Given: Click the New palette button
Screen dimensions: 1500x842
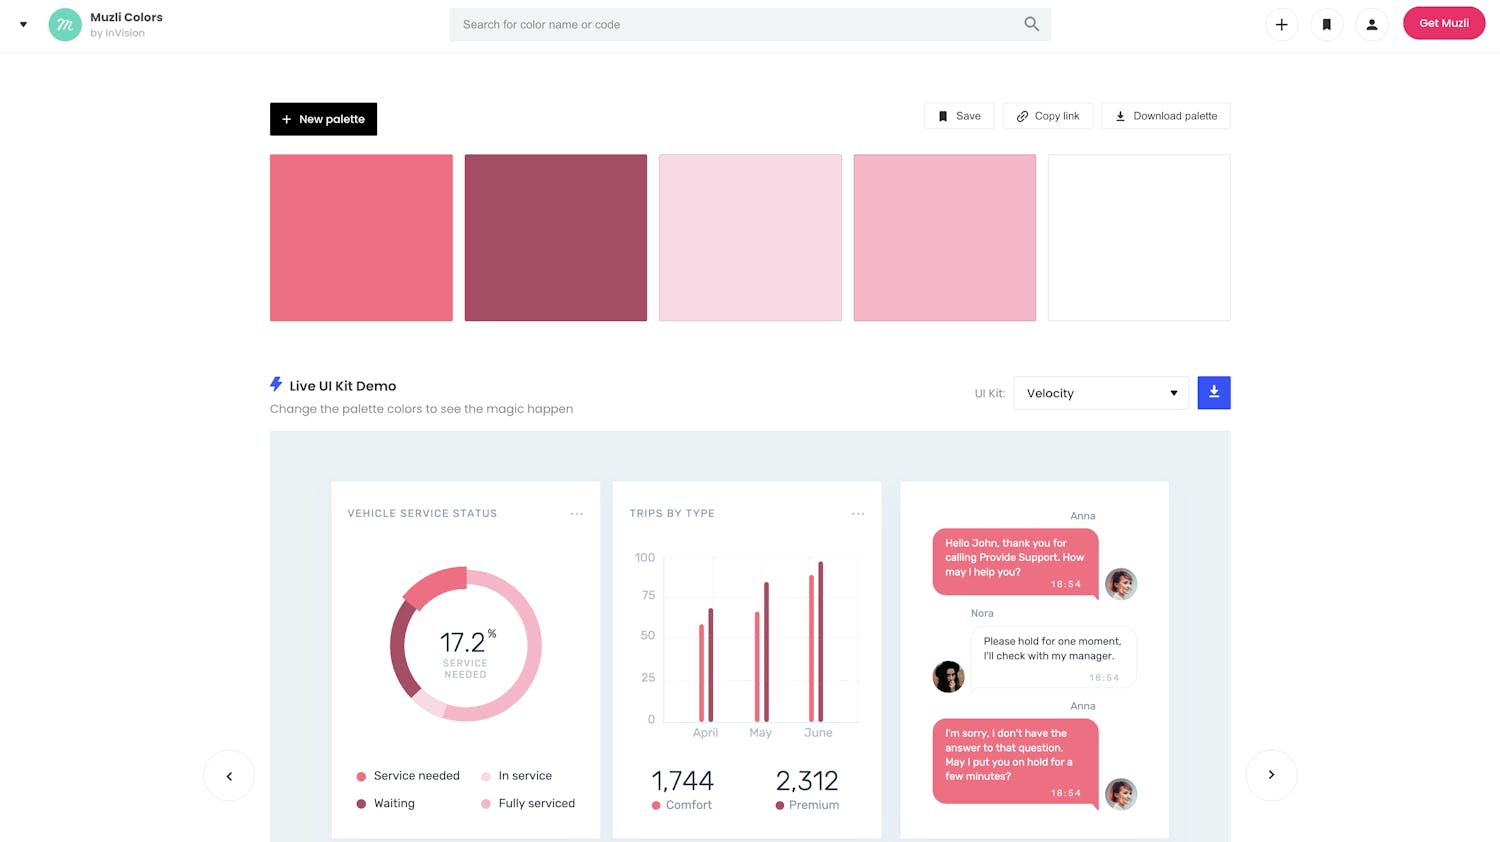Looking at the screenshot, I should 323,119.
